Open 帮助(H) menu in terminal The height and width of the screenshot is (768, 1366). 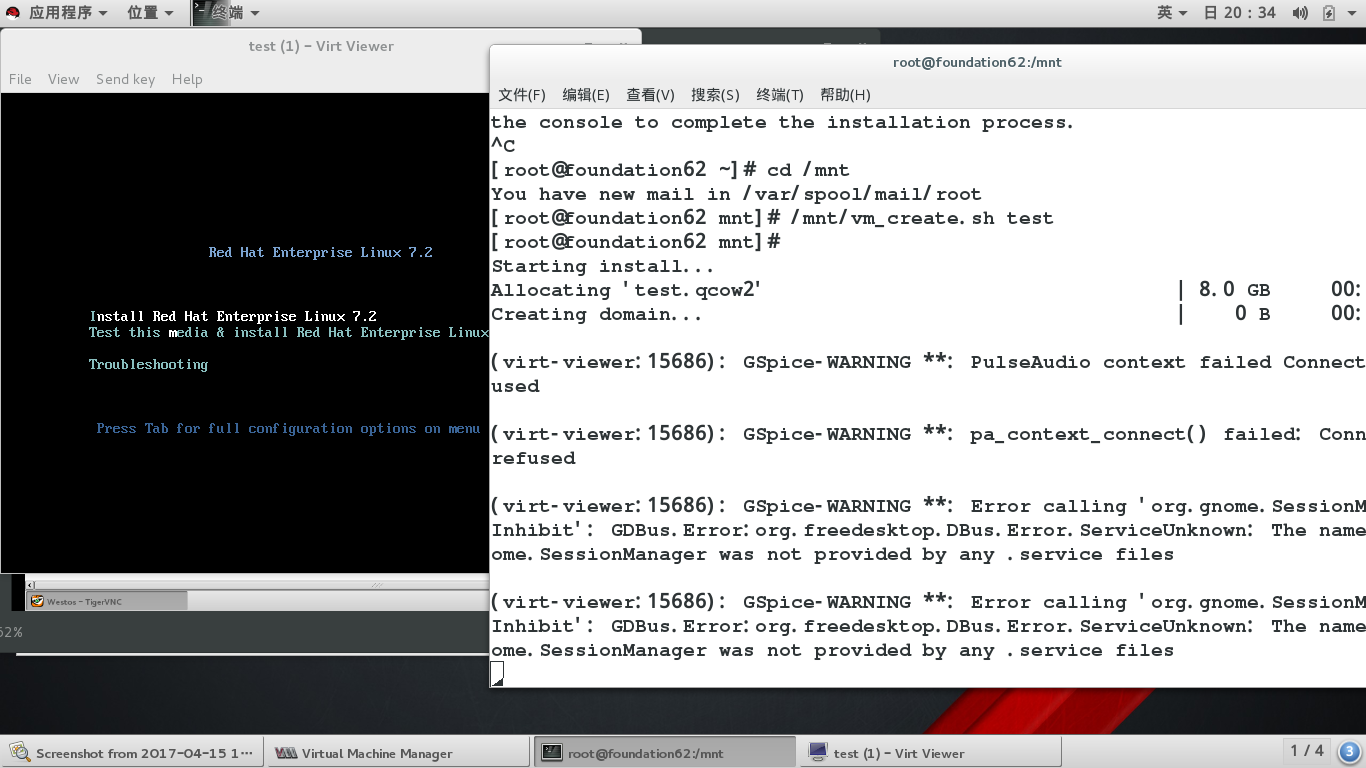click(x=845, y=95)
